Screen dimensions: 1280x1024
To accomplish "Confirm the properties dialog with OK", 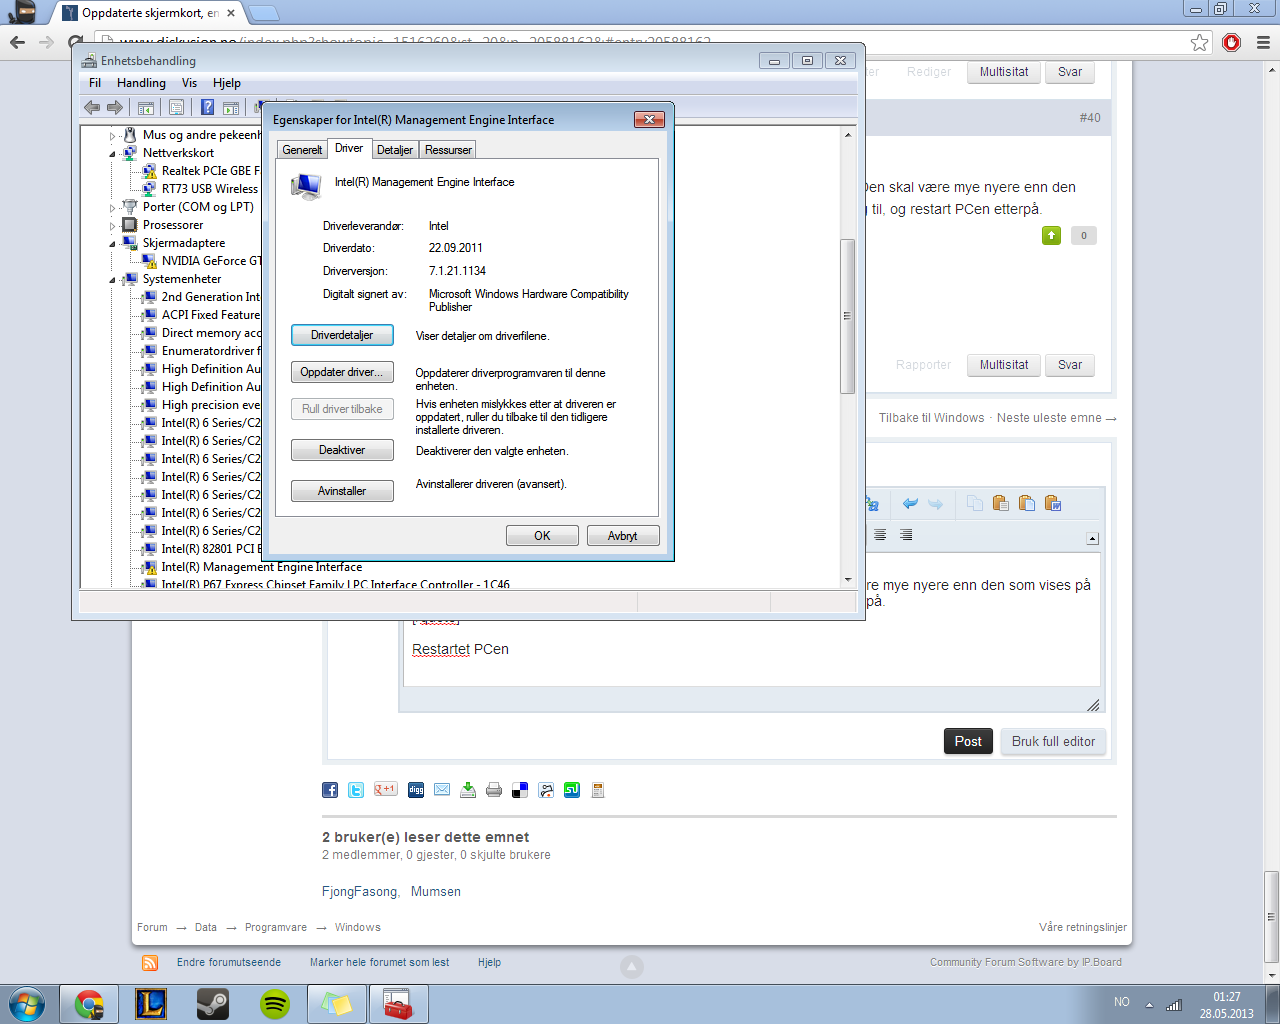I will pos(542,536).
